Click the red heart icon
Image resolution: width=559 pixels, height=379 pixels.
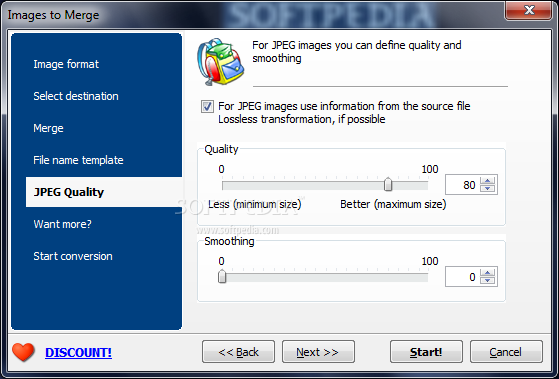pos(23,352)
